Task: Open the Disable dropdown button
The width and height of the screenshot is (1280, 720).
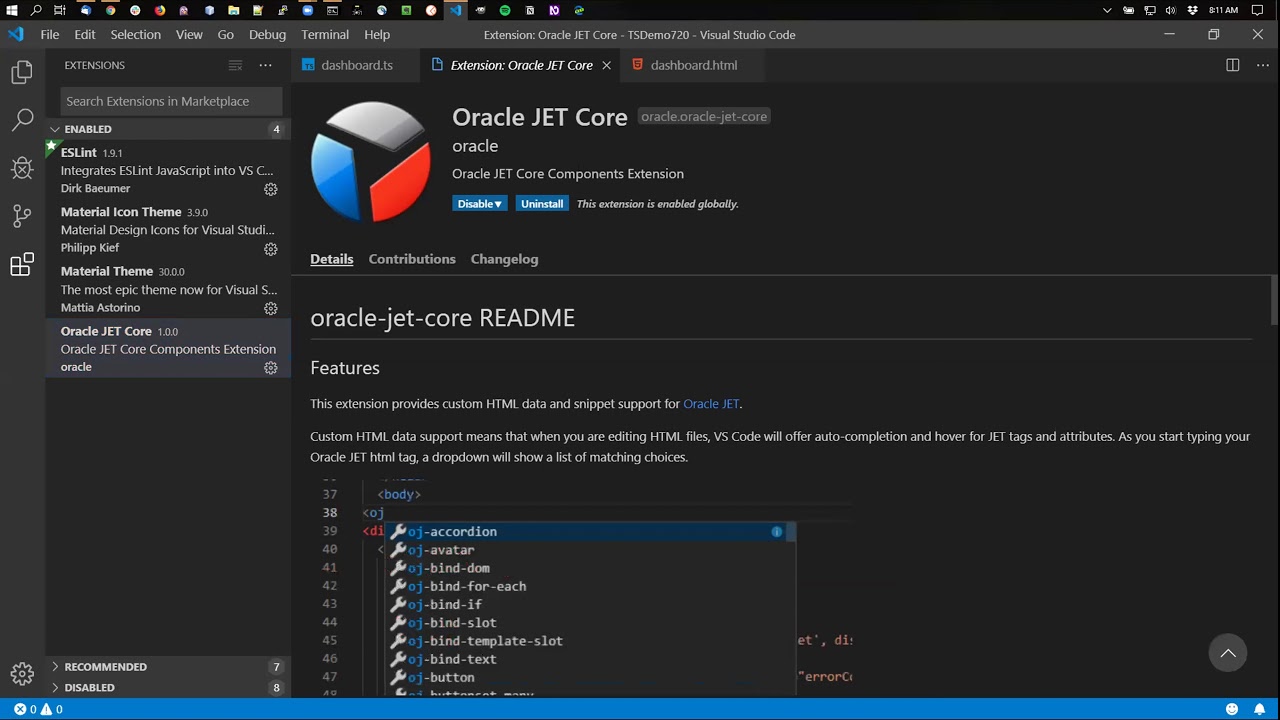Action: 480,204
